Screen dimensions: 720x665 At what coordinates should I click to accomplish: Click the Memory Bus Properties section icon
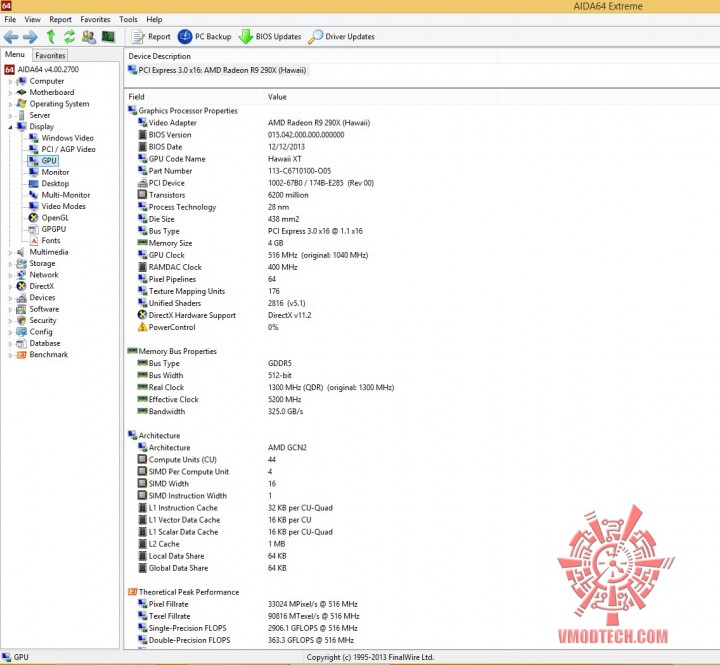[x=132, y=351]
